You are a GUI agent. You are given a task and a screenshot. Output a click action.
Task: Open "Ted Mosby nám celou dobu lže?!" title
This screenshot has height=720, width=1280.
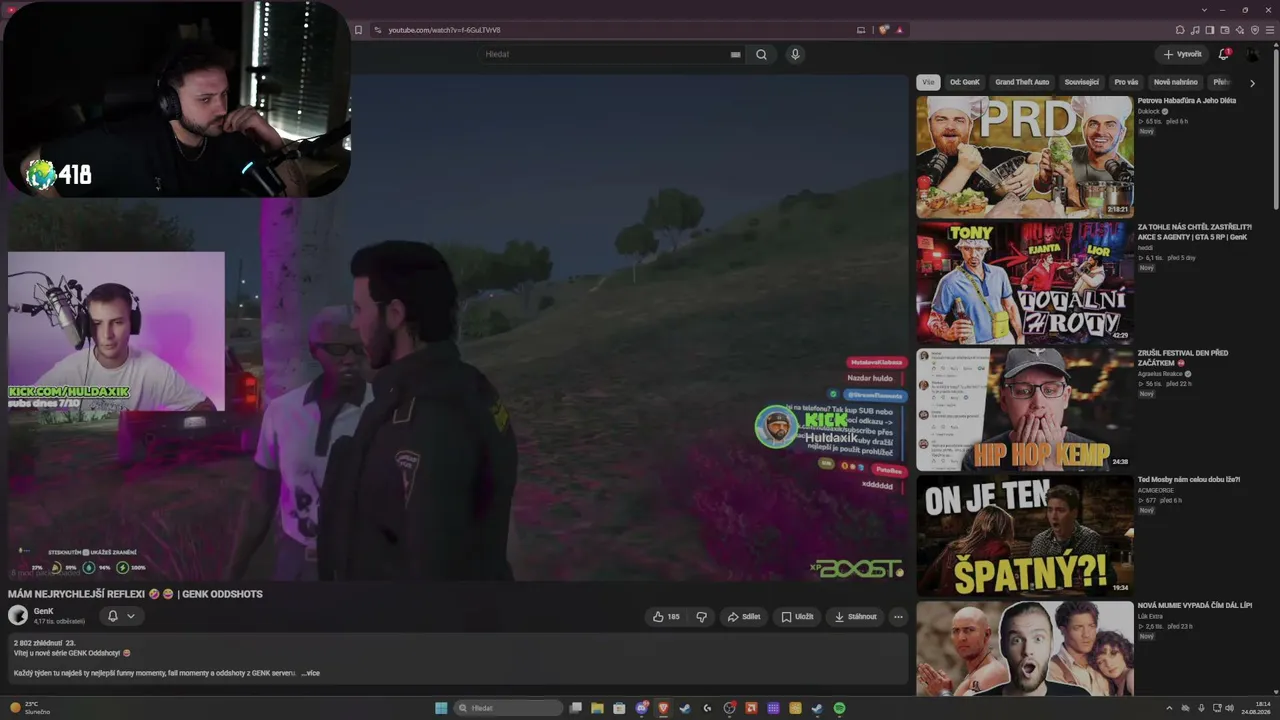pyautogui.click(x=1189, y=480)
